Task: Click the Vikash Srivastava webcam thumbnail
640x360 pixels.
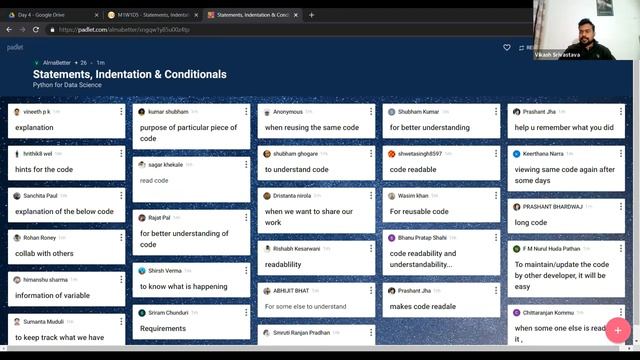Action: point(586,30)
